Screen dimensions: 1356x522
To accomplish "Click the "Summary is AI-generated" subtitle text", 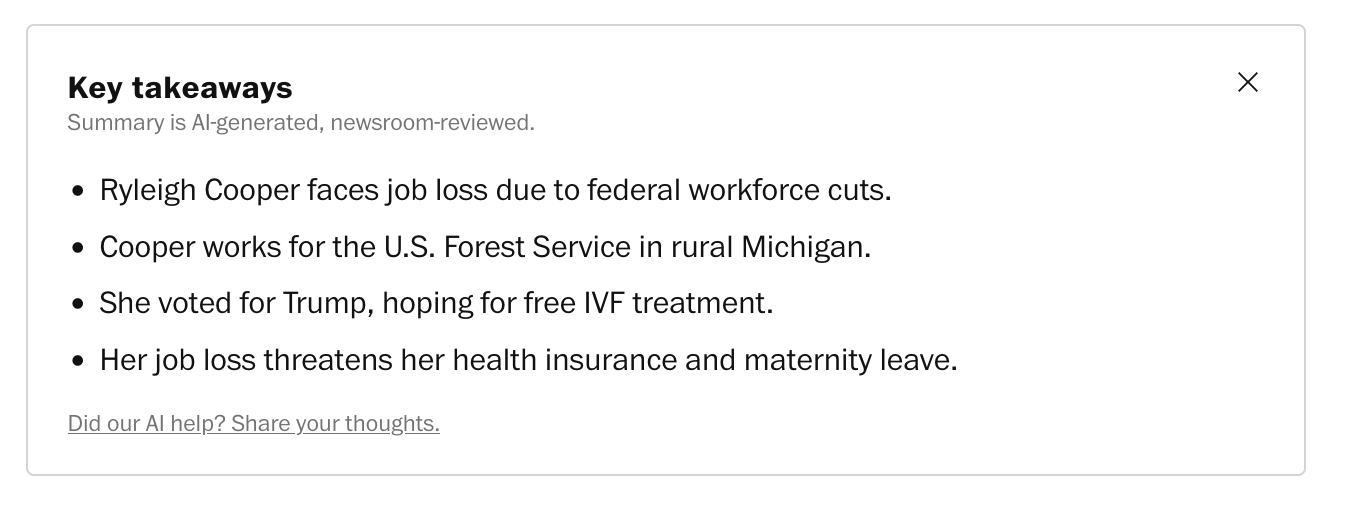I will (196, 123).
